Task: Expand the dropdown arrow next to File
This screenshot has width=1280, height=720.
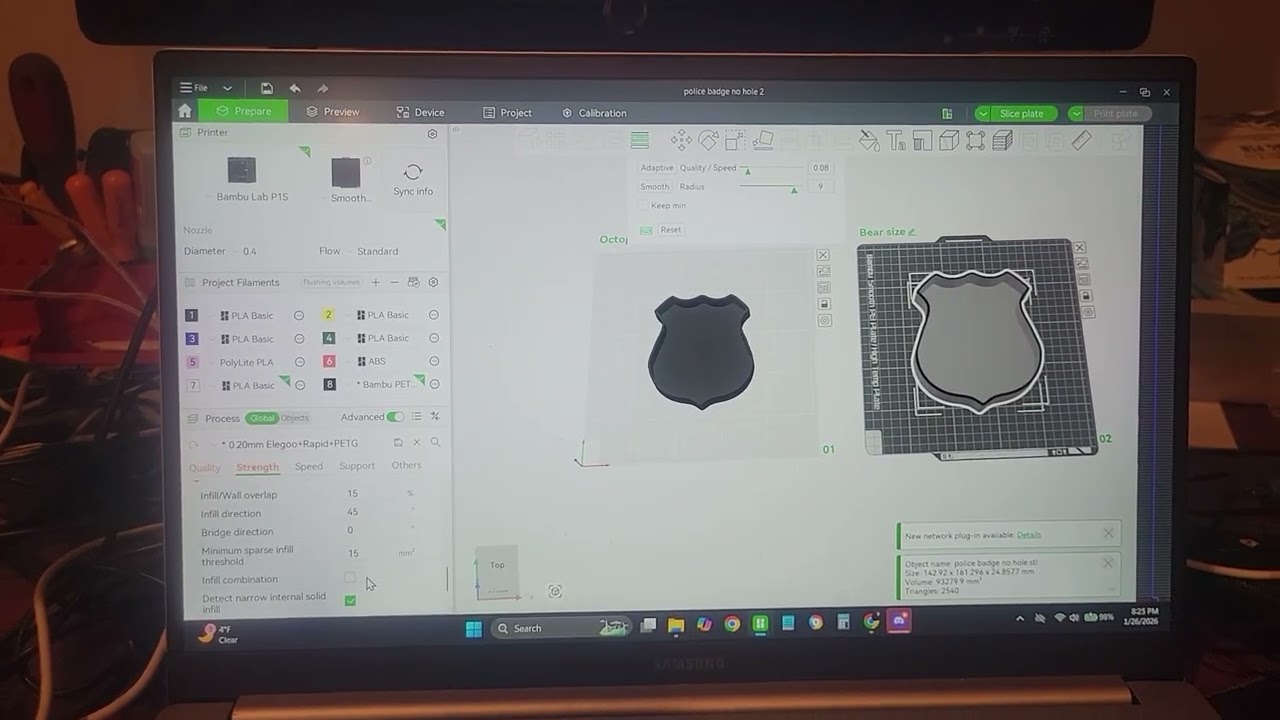Action: click(x=227, y=88)
